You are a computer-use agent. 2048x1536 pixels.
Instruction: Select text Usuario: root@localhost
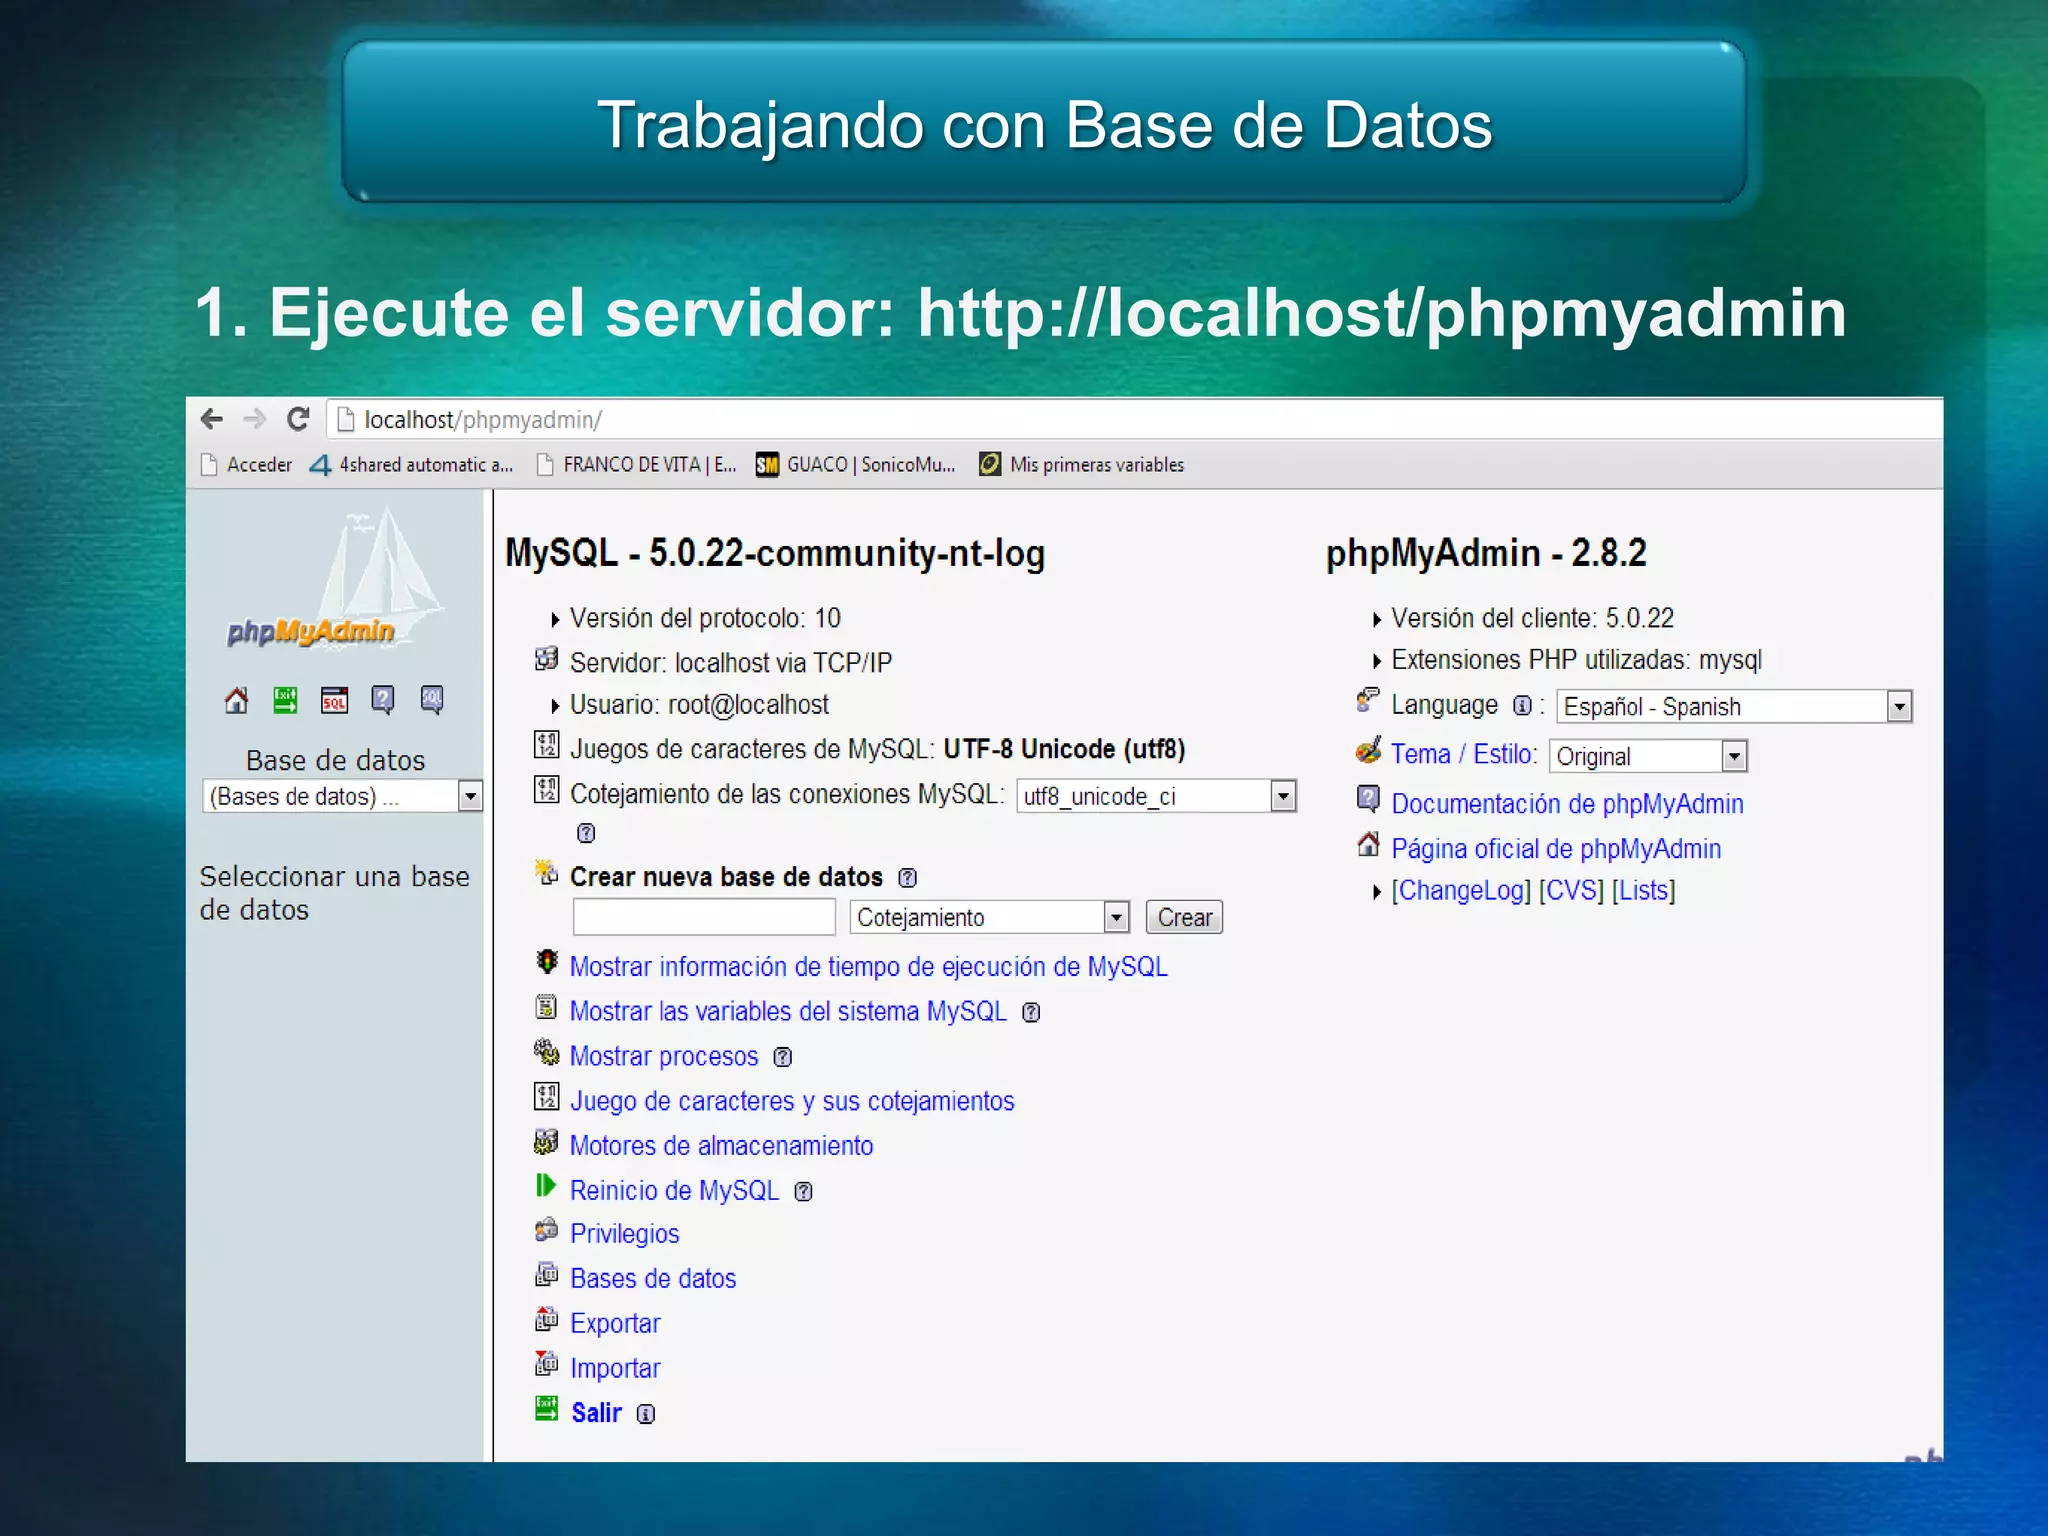(x=699, y=705)
